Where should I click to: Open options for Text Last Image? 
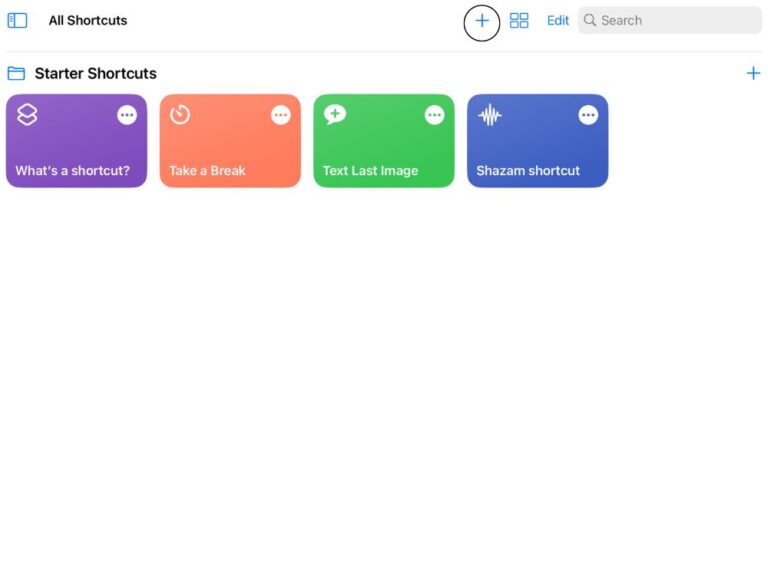point(434,115)
